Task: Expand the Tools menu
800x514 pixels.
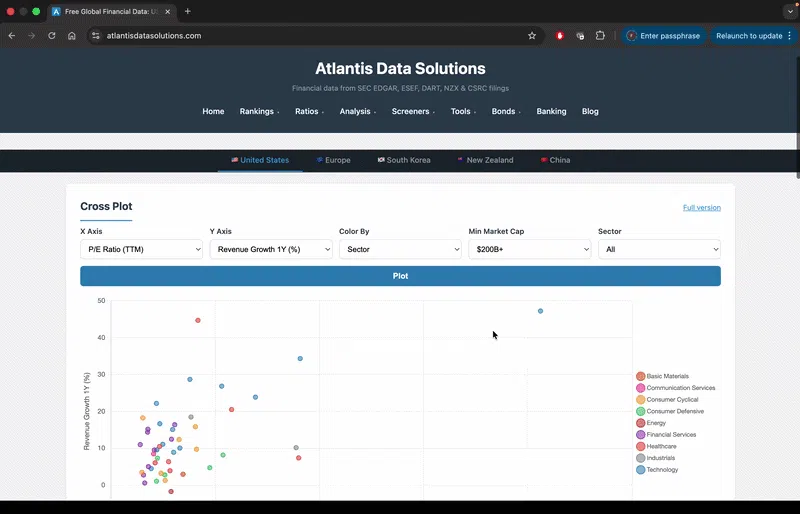Action: 463,111
